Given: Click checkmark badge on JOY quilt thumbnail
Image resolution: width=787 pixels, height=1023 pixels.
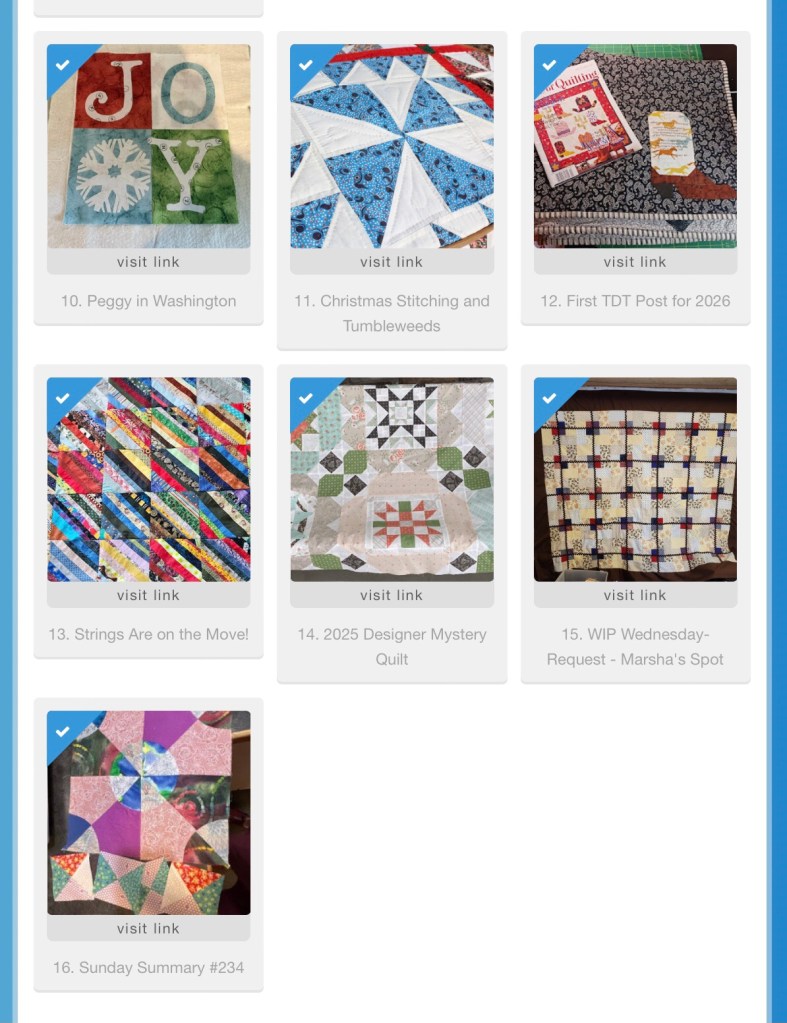Looking at the screenshot, I should 63,65.
